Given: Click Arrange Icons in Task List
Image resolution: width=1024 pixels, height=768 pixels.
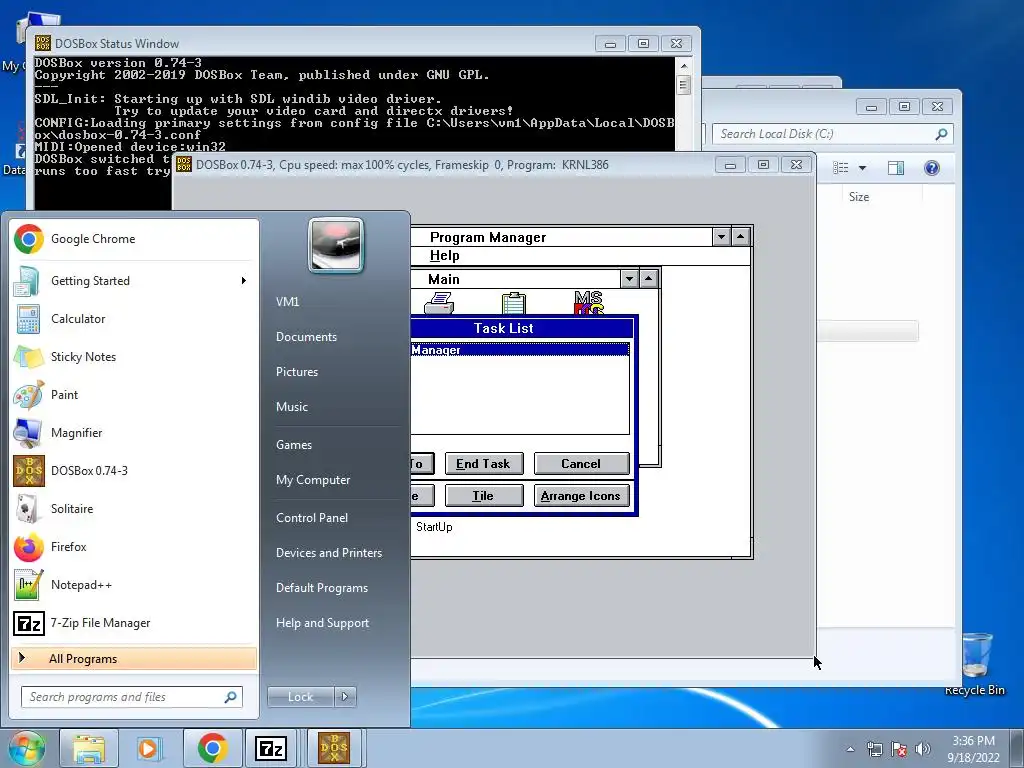Looking at the screenshot, I should [581, 496].
